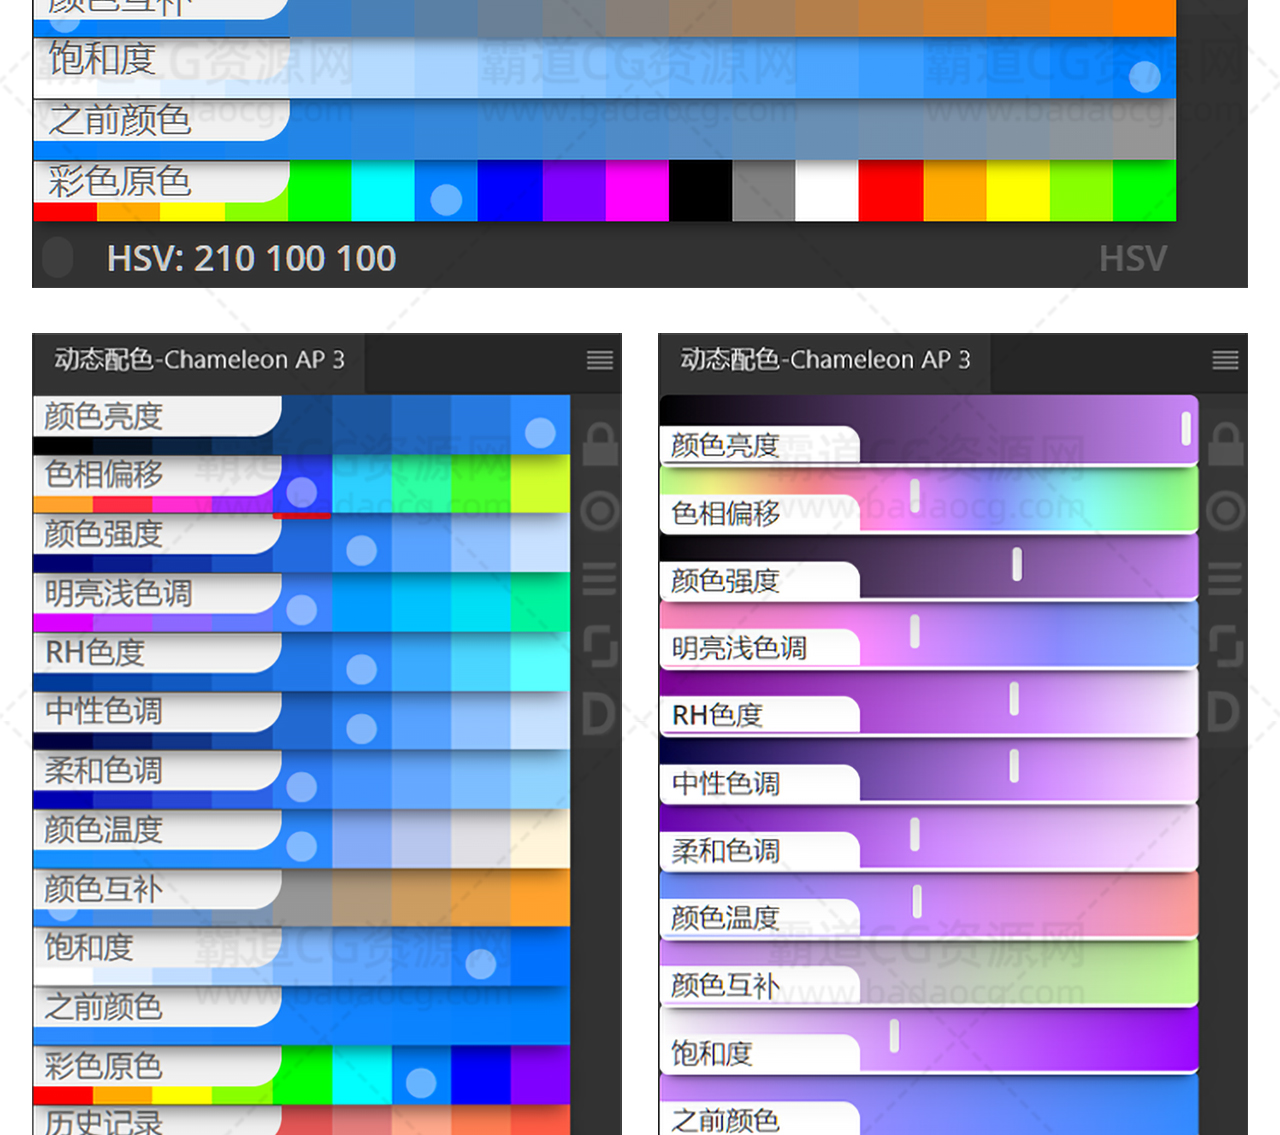Toggle the lock icon in the right panel

(1226, 443)
